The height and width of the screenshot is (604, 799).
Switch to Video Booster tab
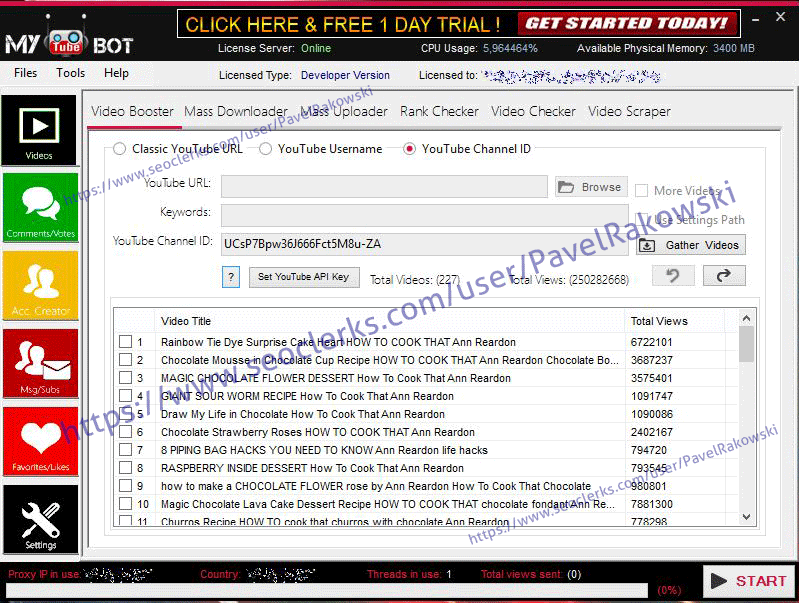pos(132,111)
